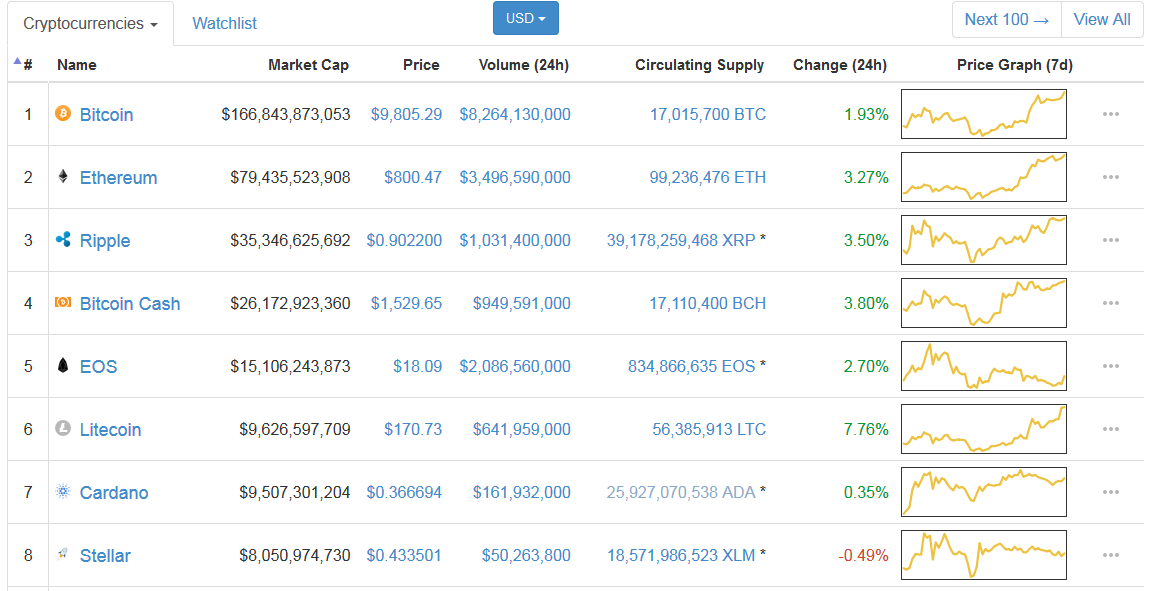Click the Bitcoin Cash logo icon

click(63, 302)
